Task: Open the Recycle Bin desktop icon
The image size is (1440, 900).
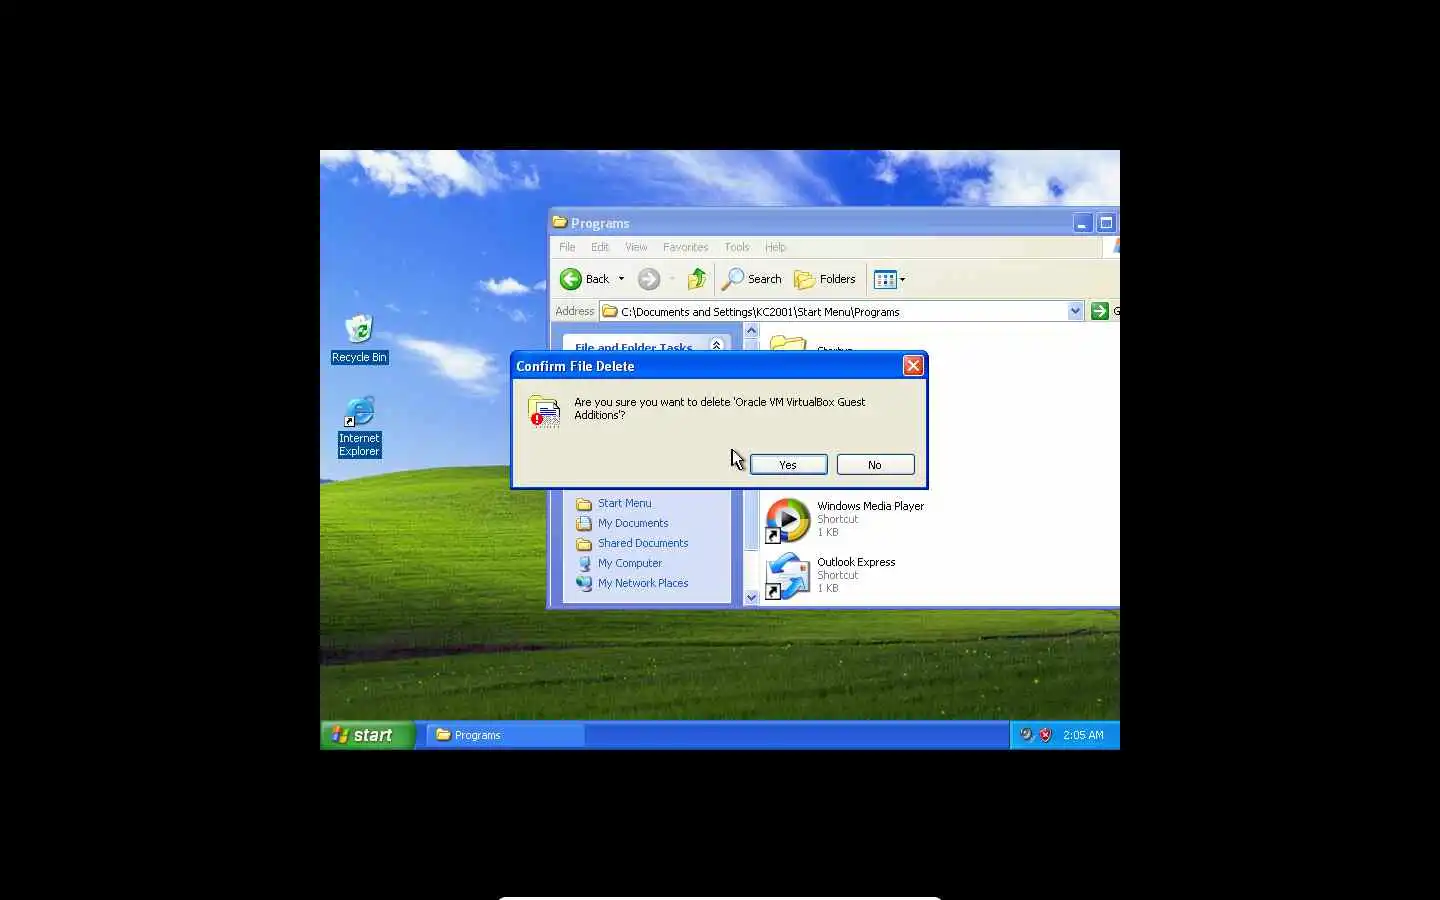Action: tap(359, 338)
